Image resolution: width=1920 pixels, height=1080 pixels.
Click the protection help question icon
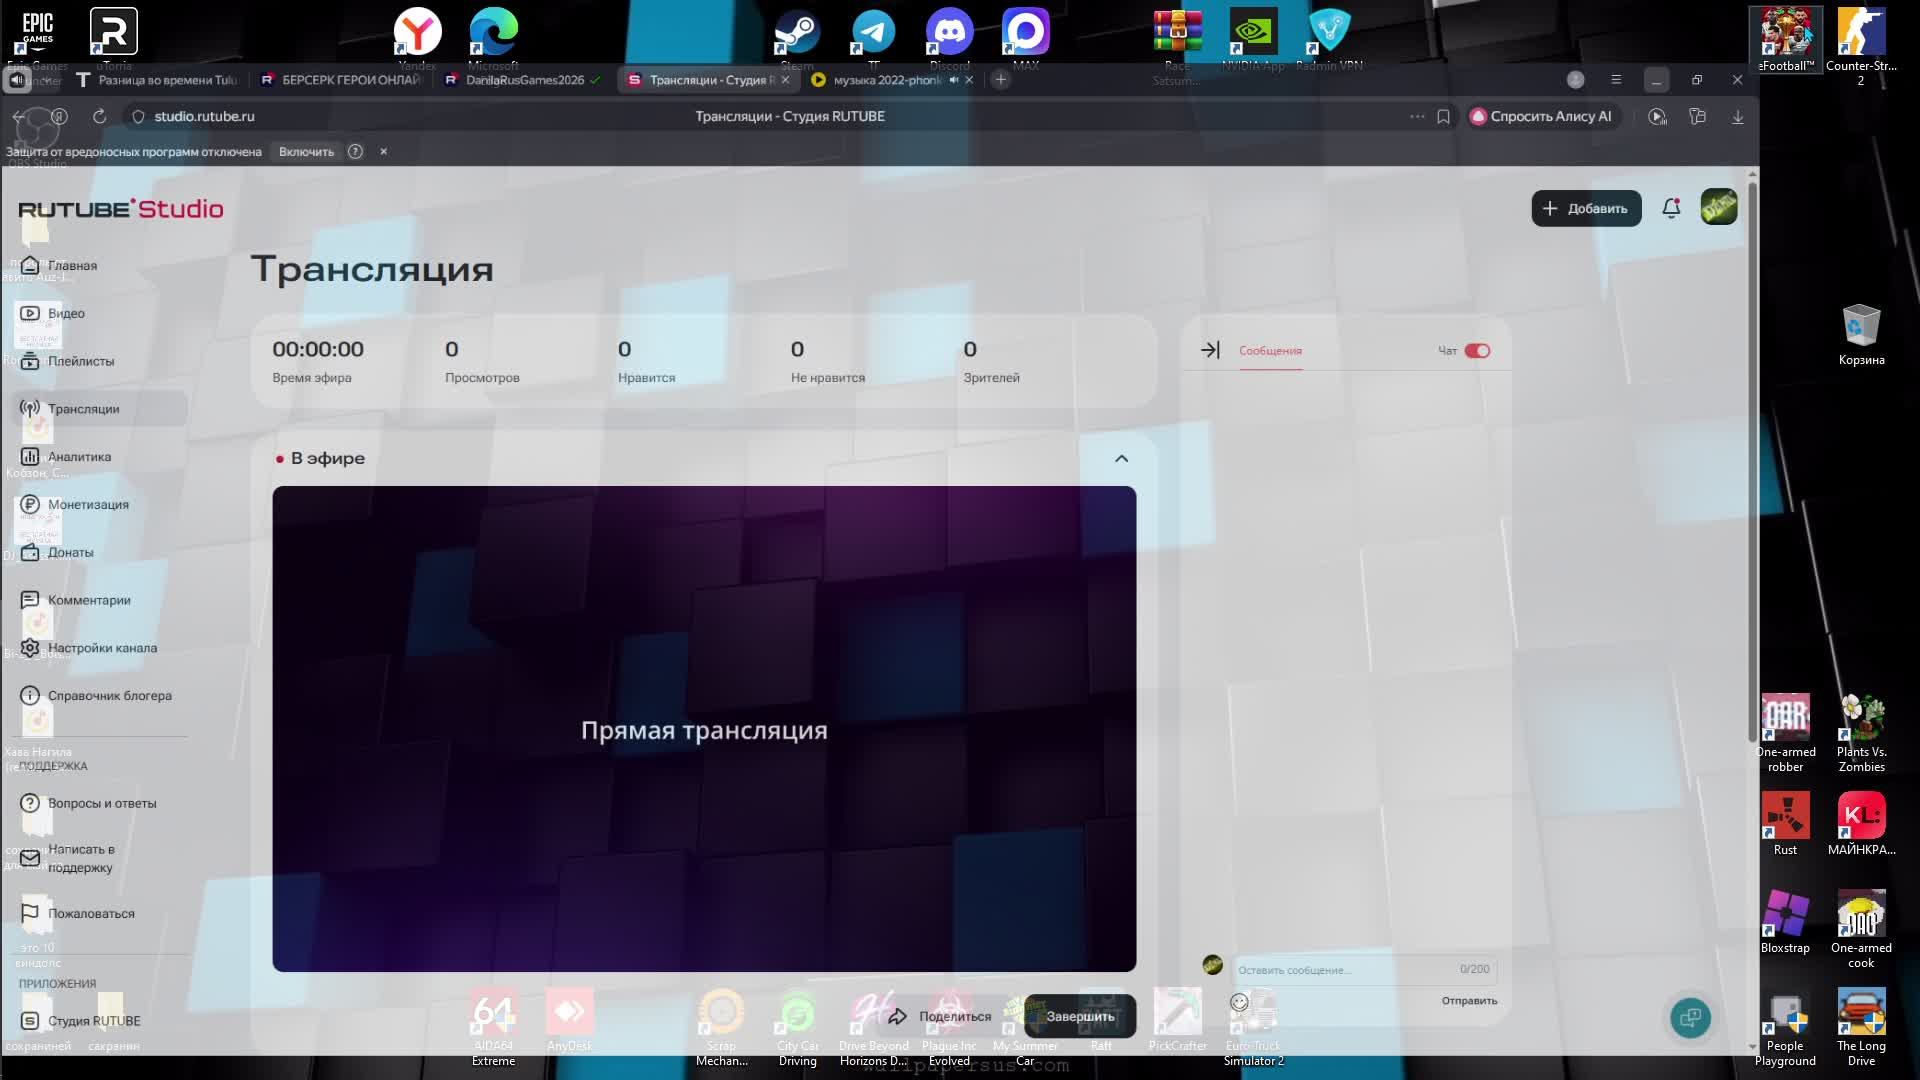point(355,152)
